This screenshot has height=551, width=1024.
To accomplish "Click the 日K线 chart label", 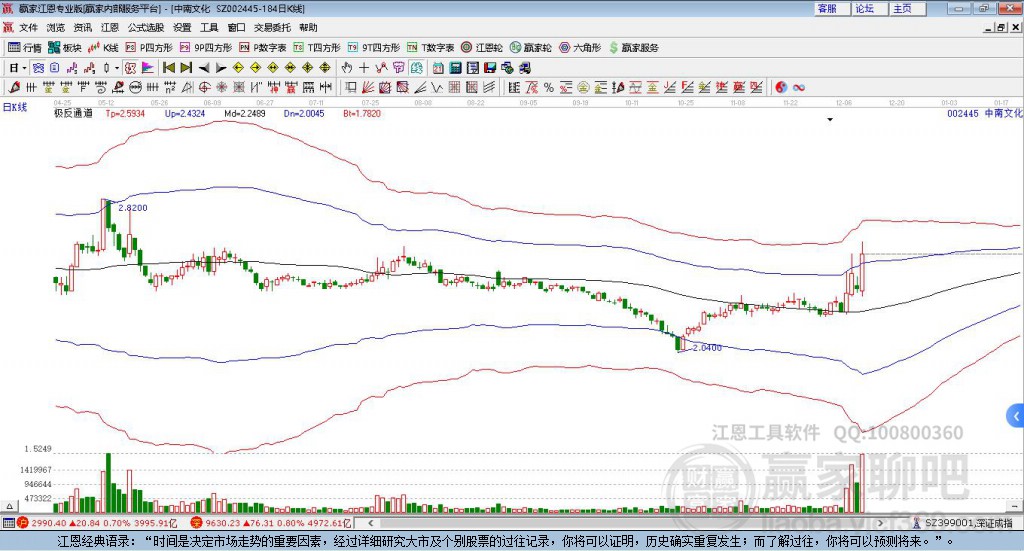I will (x=14, y=107).
